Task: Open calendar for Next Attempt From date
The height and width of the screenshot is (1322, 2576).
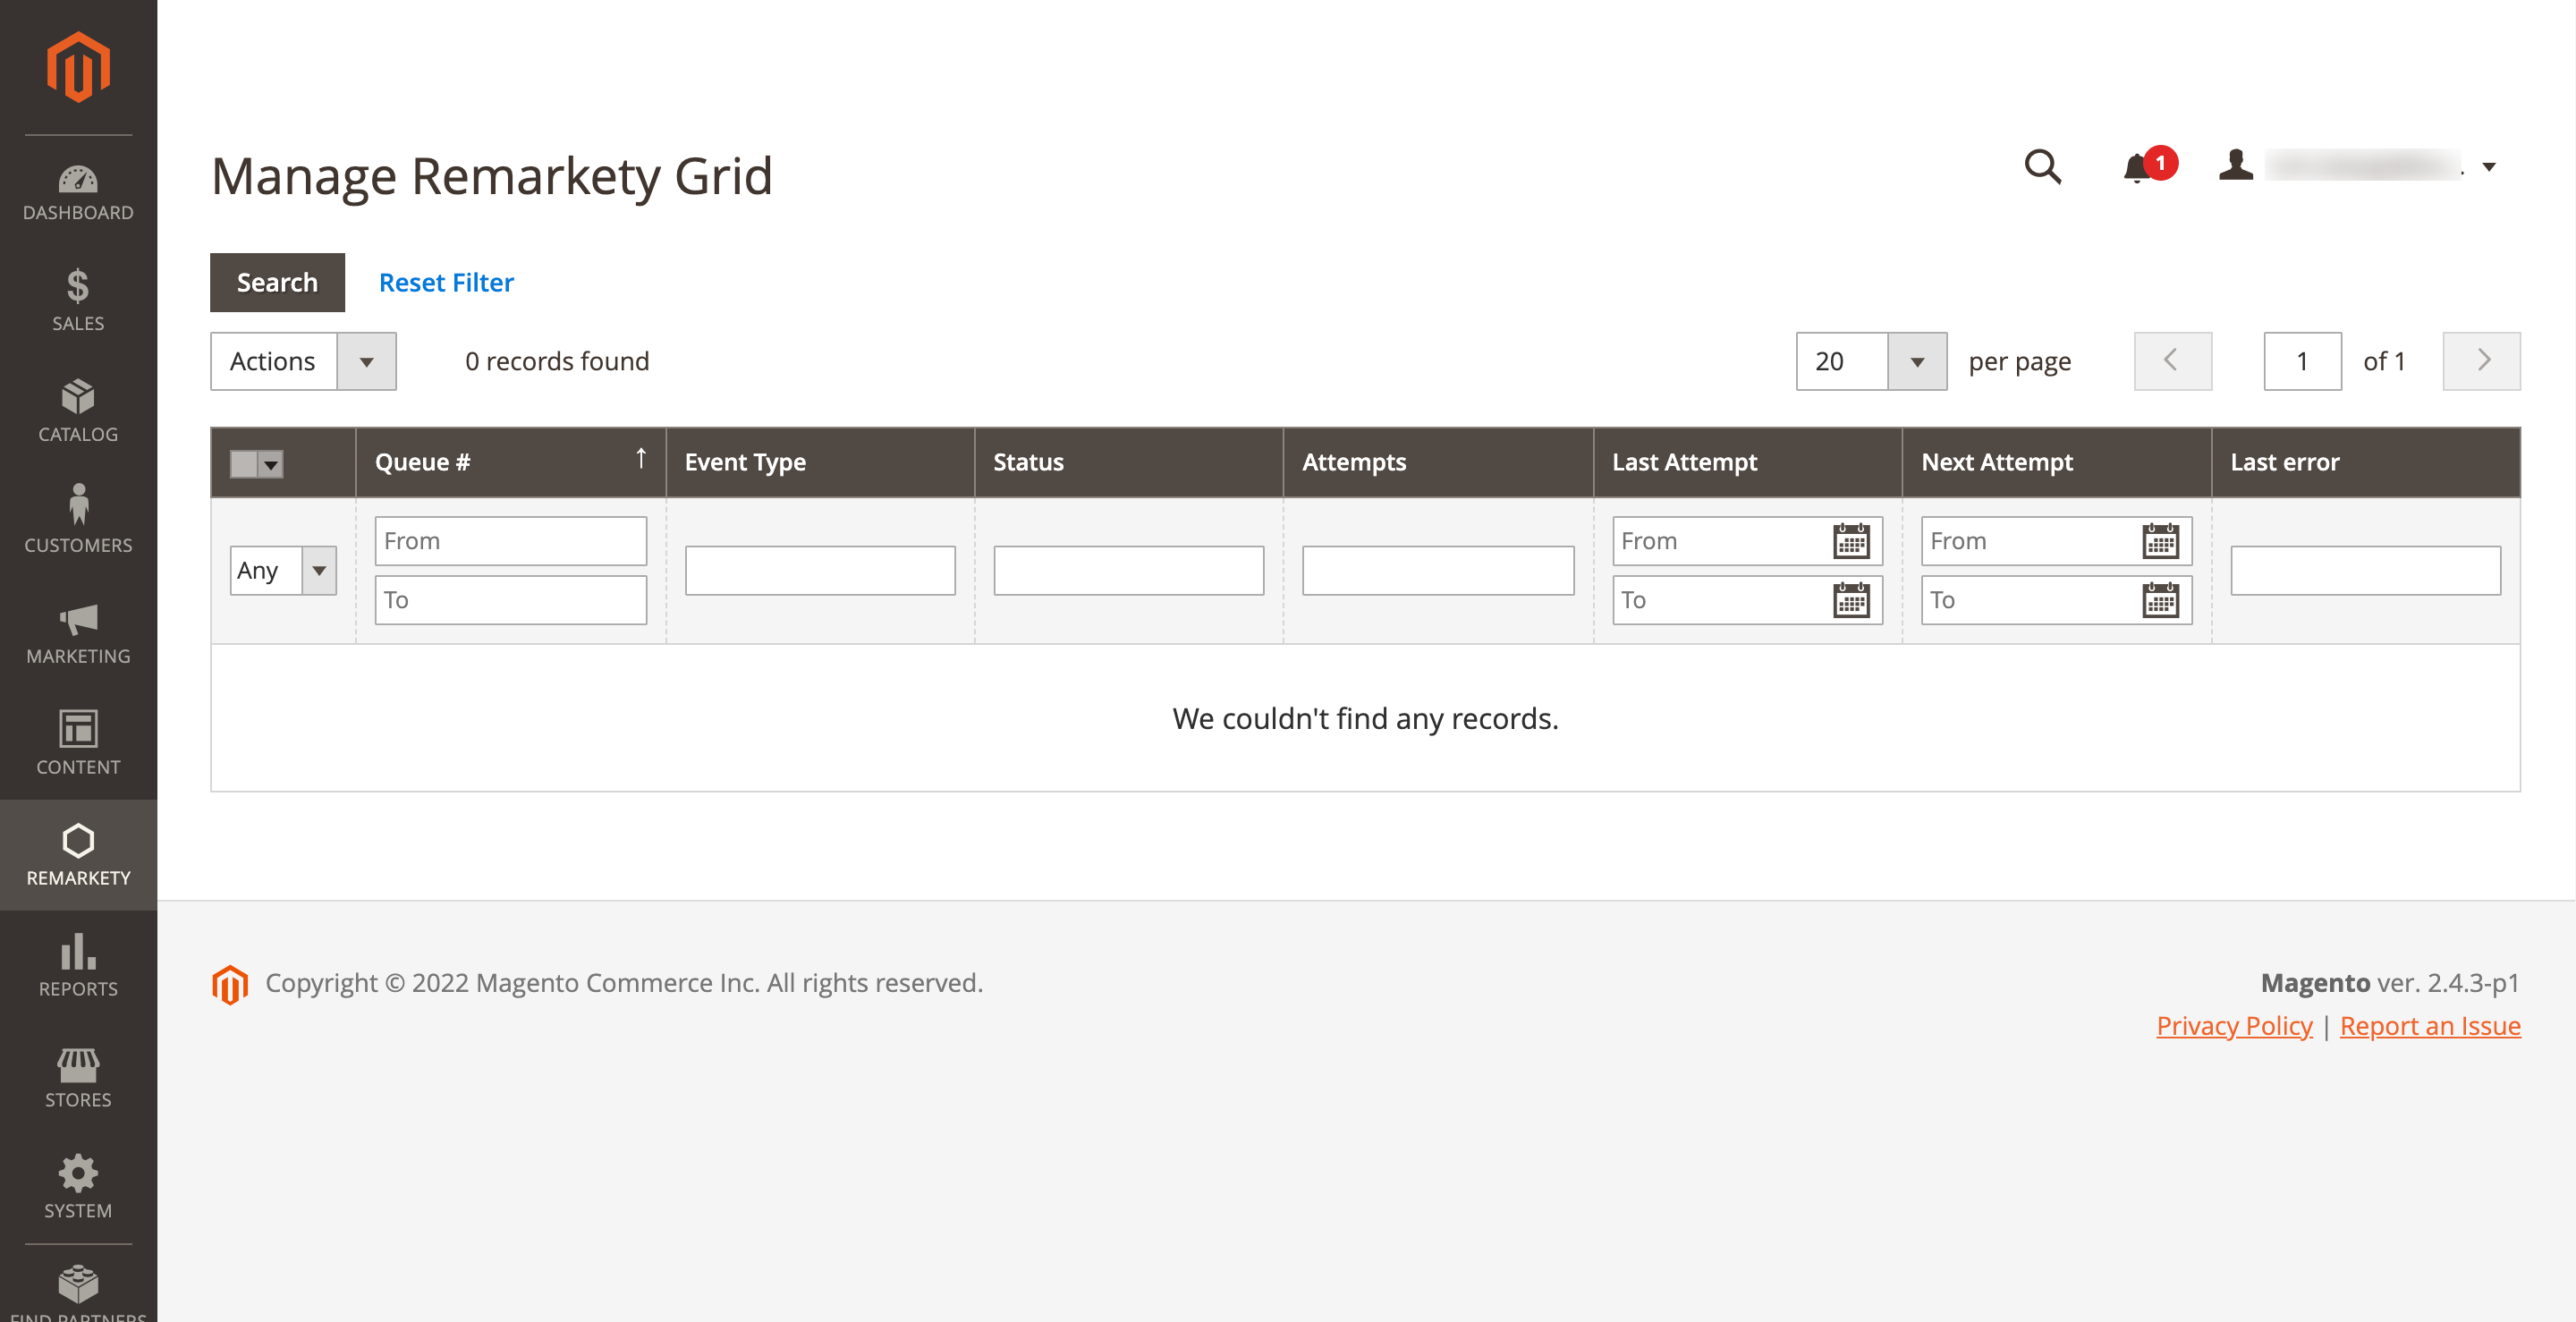Action: click(x=2160, y=541)
